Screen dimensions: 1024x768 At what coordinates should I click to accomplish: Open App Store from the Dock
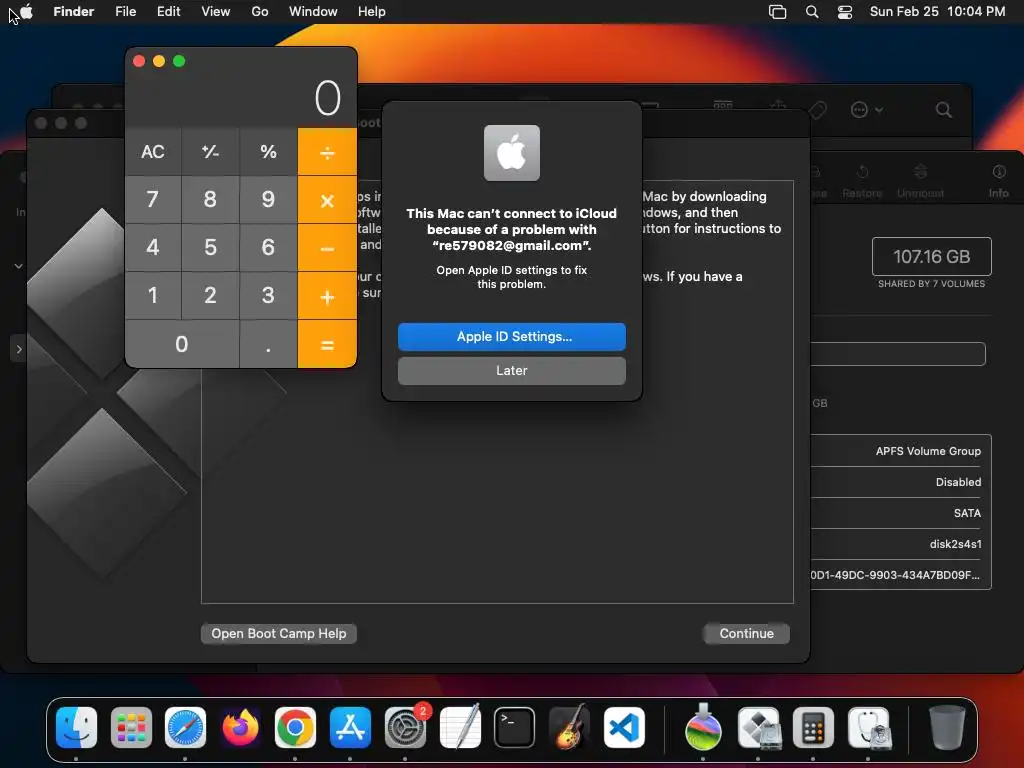(x=350, y=728)
